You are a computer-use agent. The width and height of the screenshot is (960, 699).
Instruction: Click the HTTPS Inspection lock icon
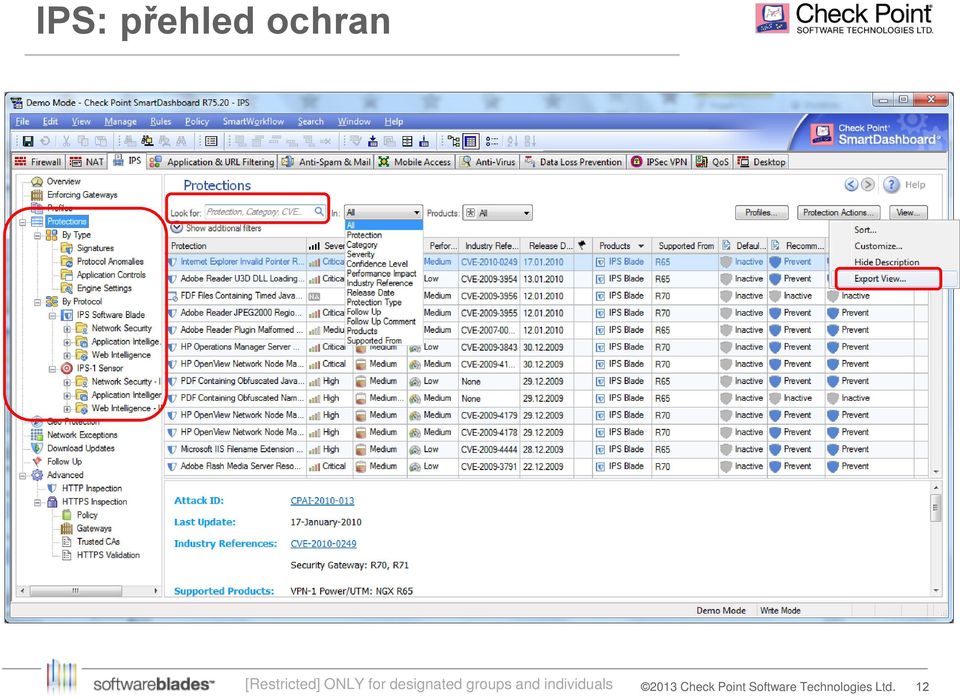click(52, 502)
